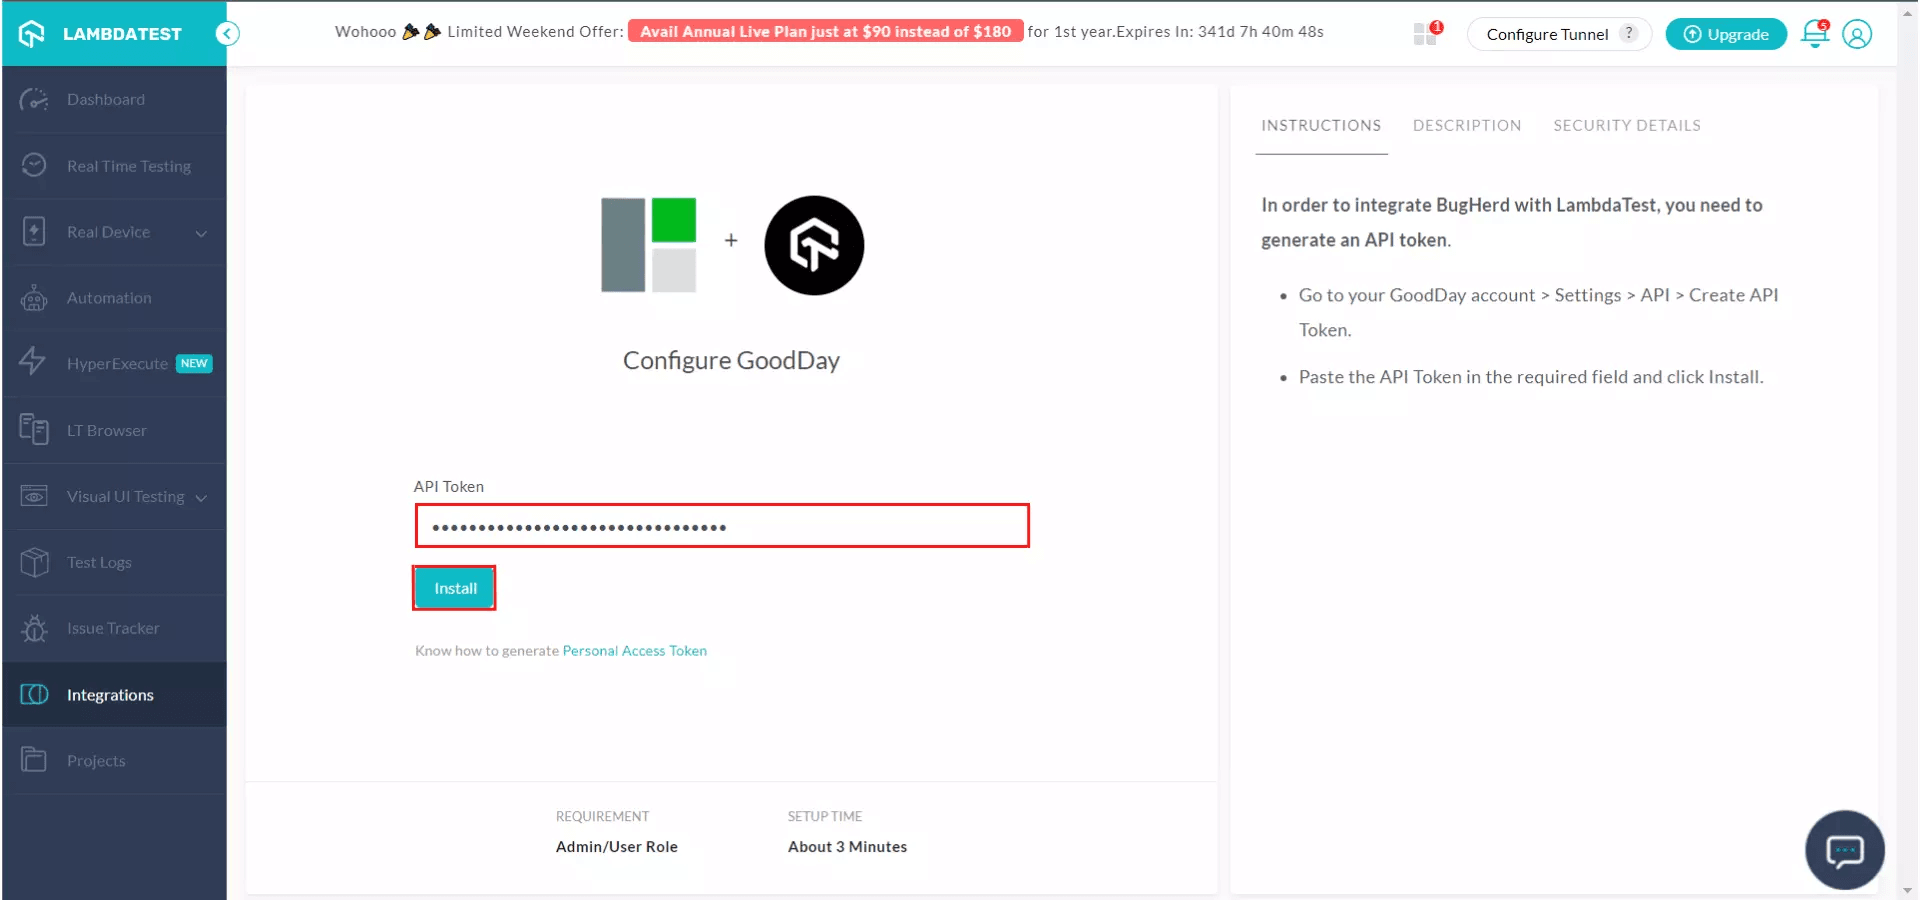Select Projects in the sidebar
The image size is (1920, 900).
click(96, 760)
